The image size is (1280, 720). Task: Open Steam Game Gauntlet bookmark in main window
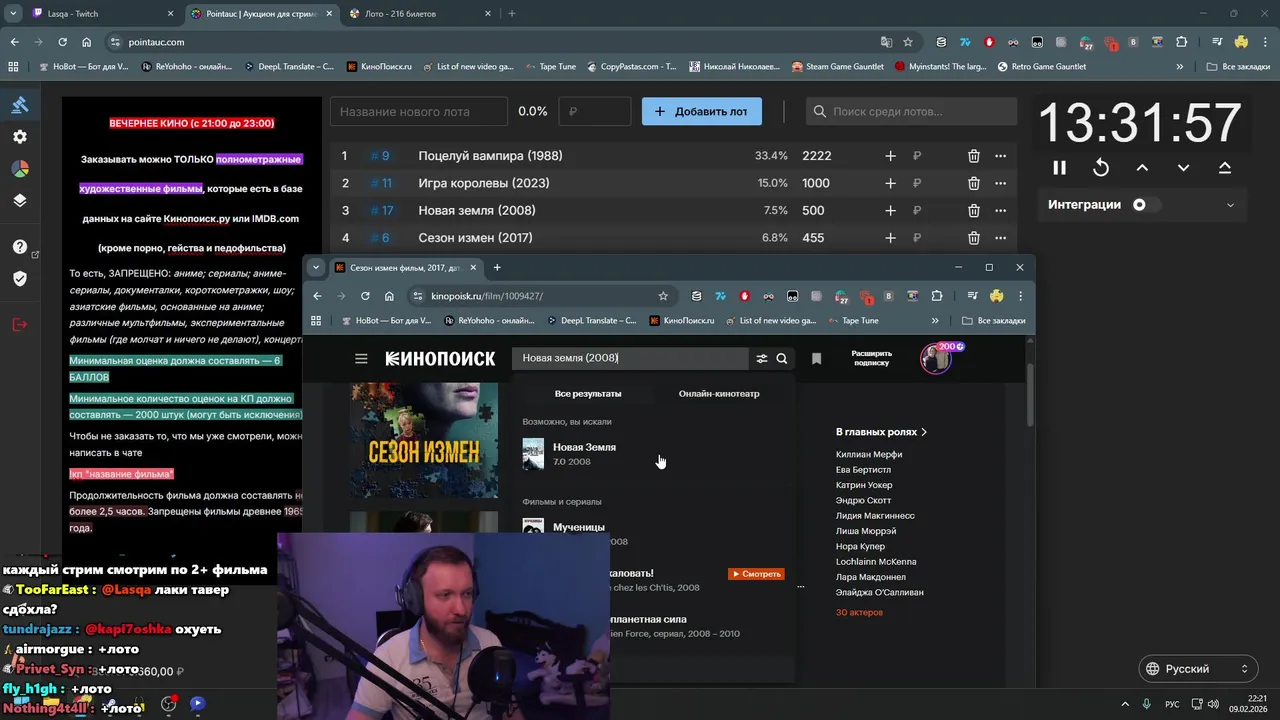pyautogui.click(x=837, y=67)
